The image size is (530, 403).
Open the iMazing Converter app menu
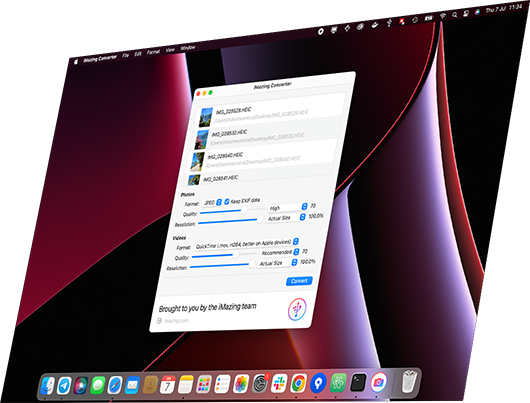pos(100,58)
